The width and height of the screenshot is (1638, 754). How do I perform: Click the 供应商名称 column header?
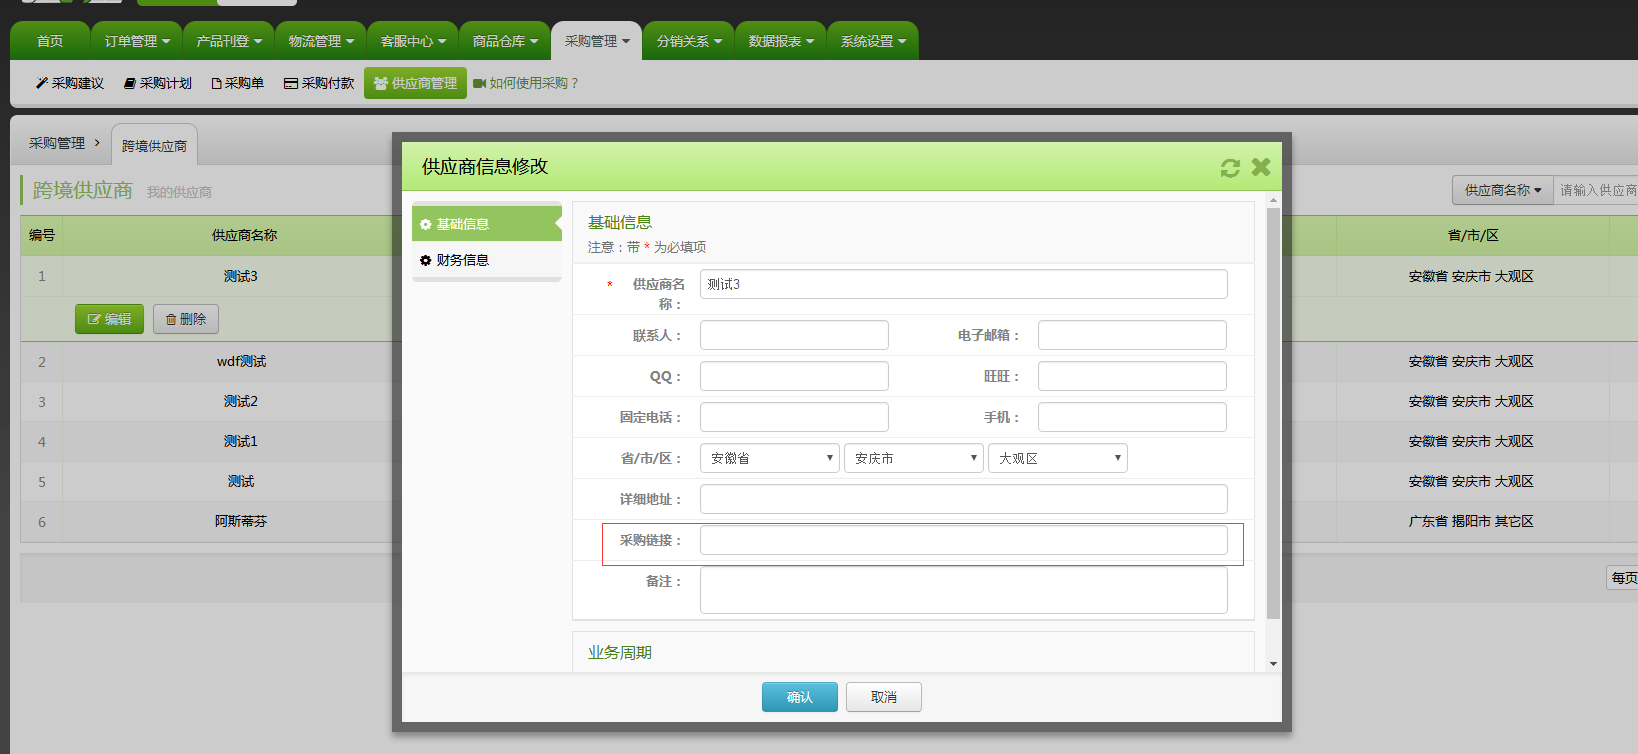(244, 235)
